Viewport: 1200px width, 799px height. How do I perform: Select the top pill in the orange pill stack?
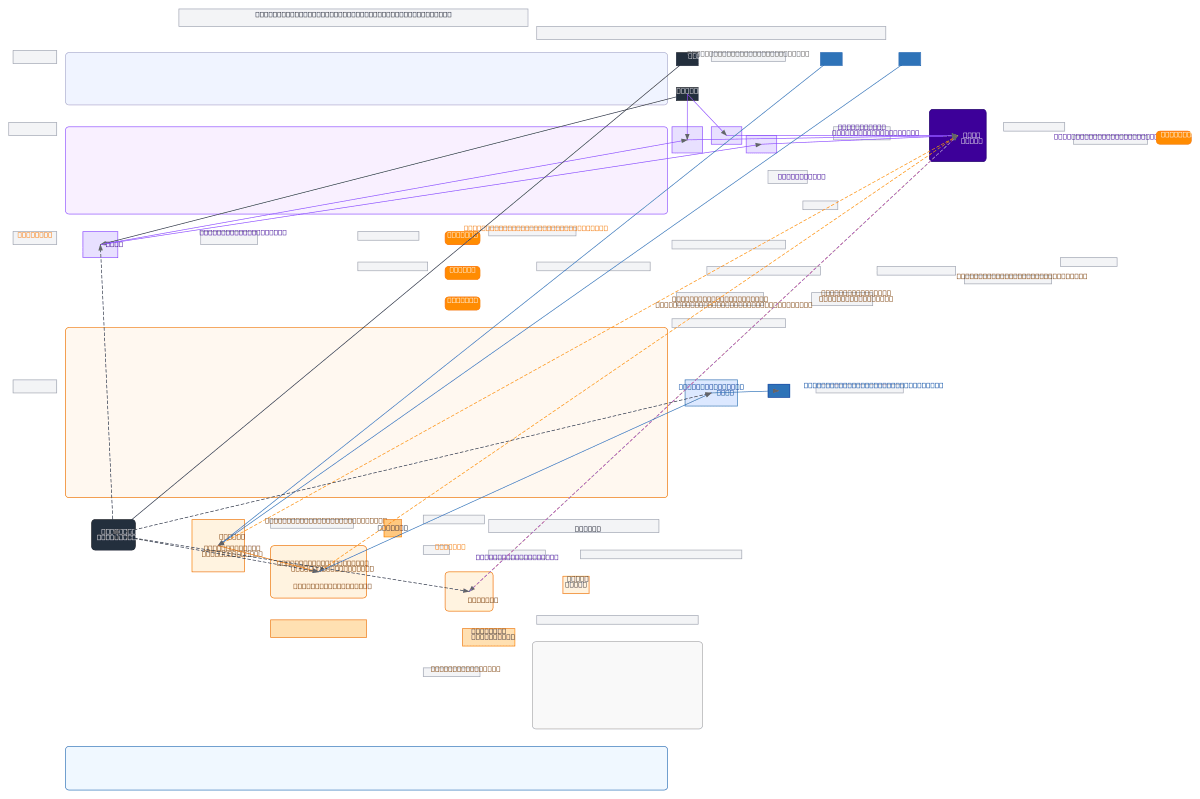click(x=462, y=238)
